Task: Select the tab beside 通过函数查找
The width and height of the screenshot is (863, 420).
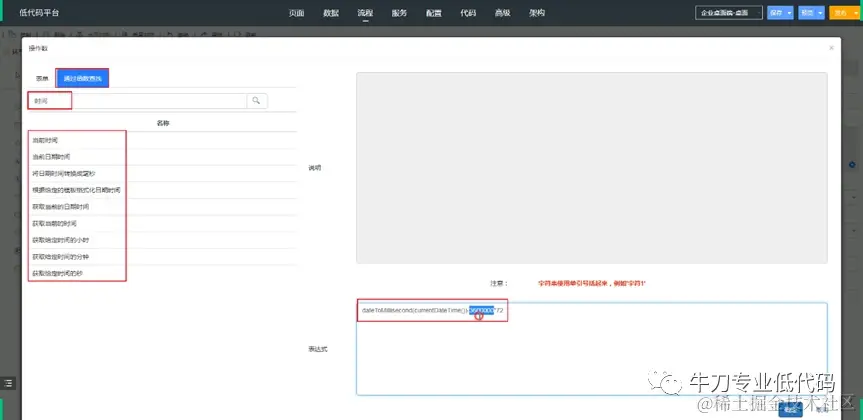Action: [x=42, y=78]
